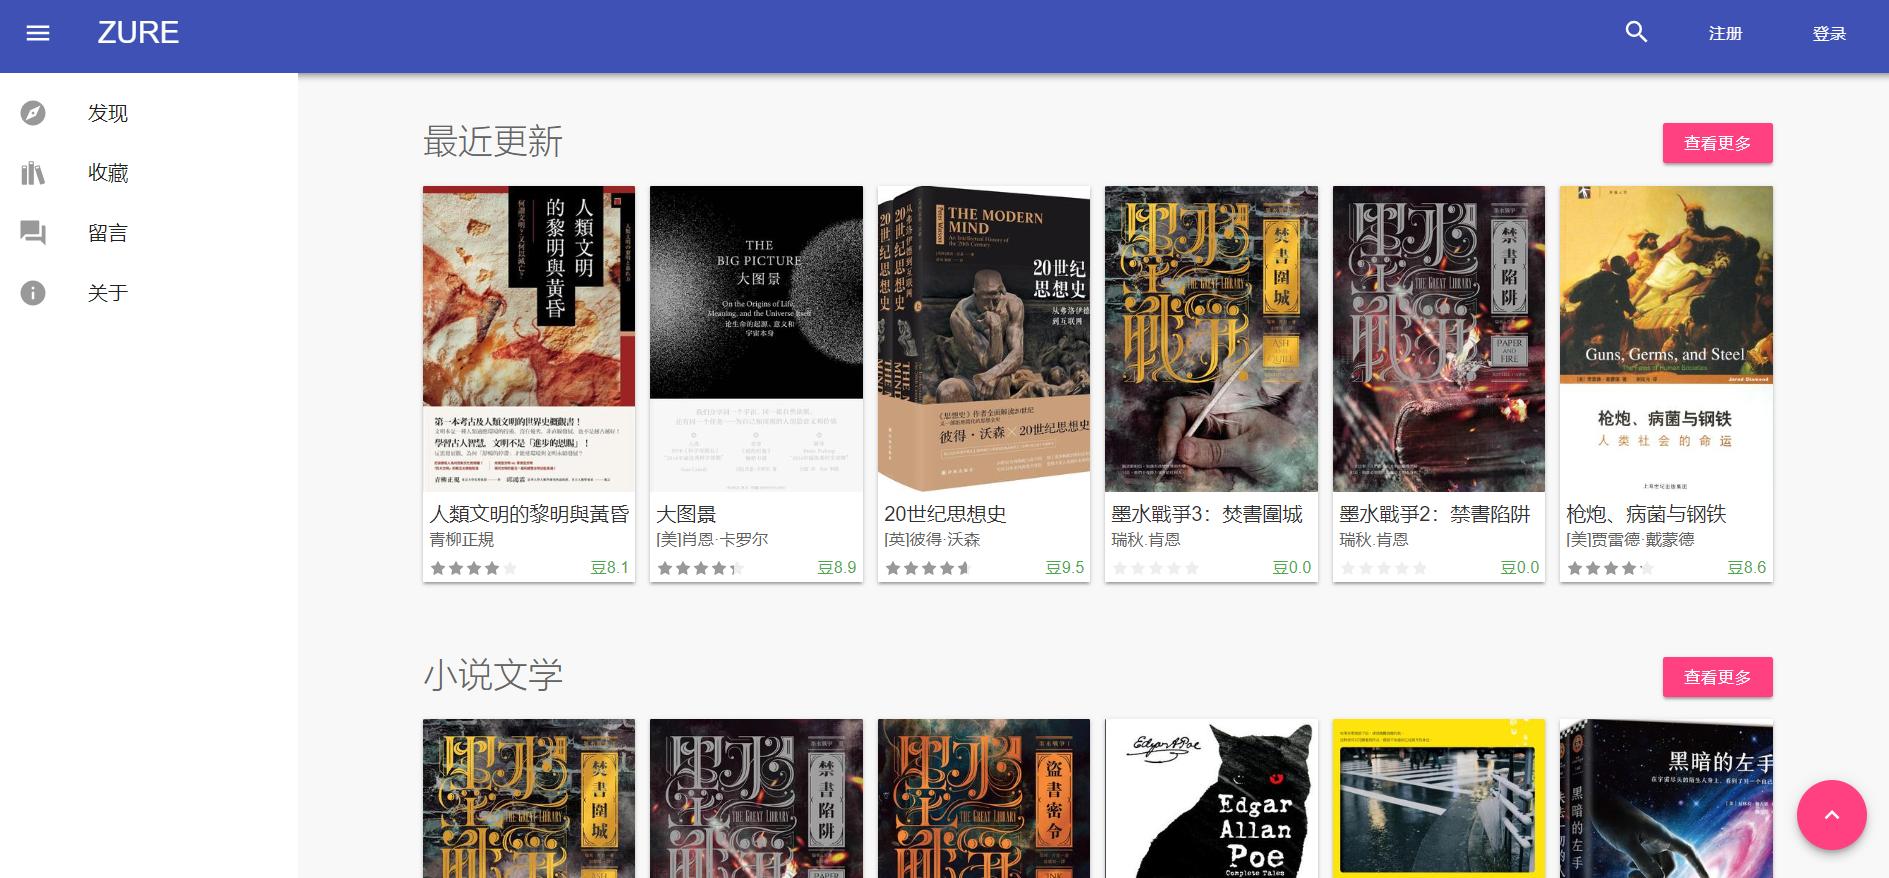Click the title 20世纪思想史
This screenshot has height=878, width=1889.
pos(945,514)
